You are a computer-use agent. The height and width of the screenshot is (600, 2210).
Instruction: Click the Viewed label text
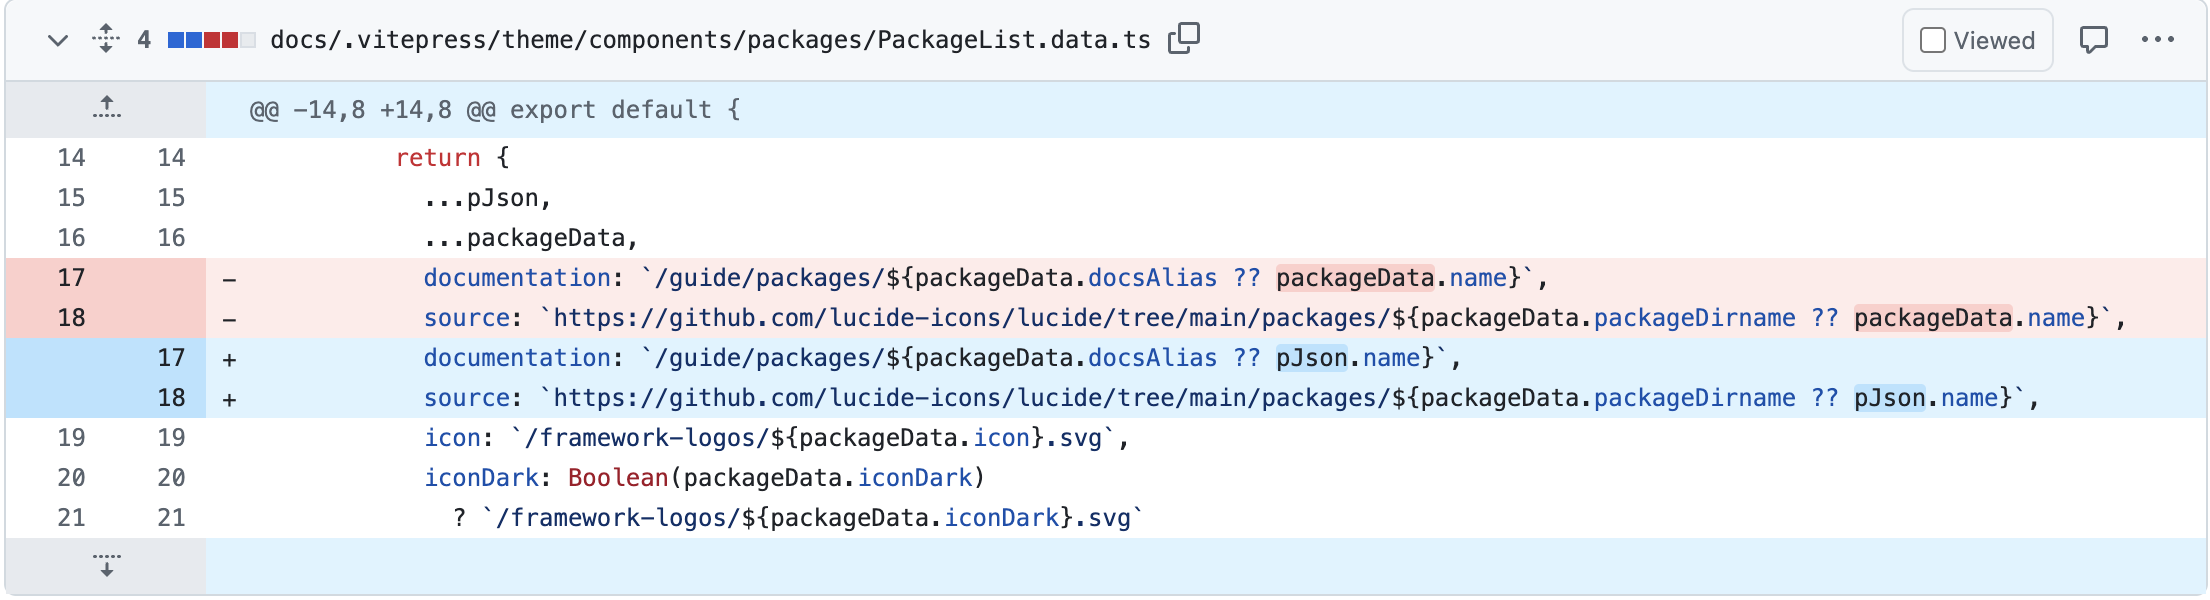(x=1994, y=41)
